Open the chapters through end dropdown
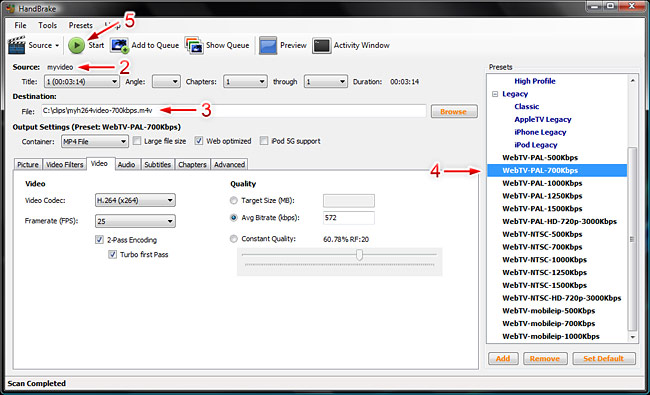650x395 pixels. click(x=325, y=81)
